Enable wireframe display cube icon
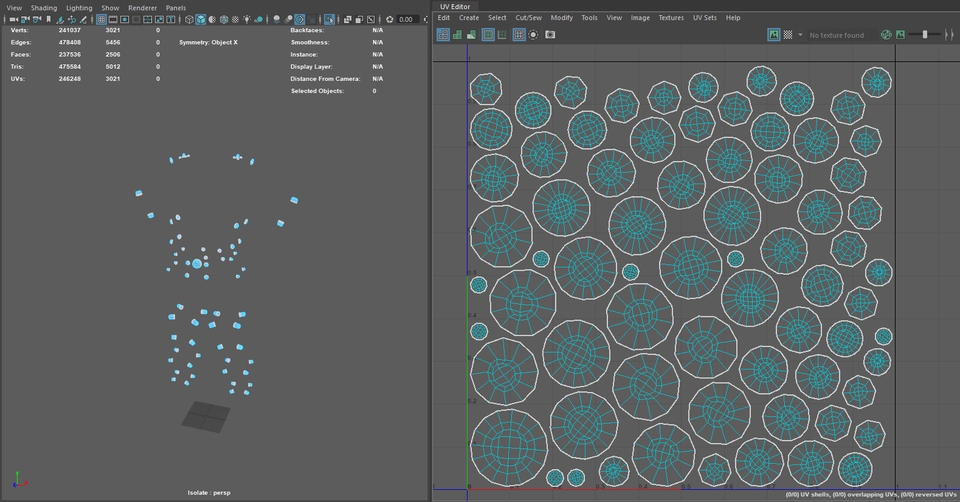960x502 pixels. pyautogui.click(x=188, y=19)
